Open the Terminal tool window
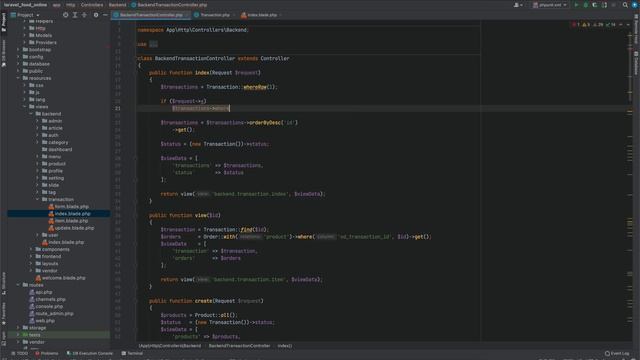The height and width of the screenshot is (360, 640). click(x=132, y=353)
